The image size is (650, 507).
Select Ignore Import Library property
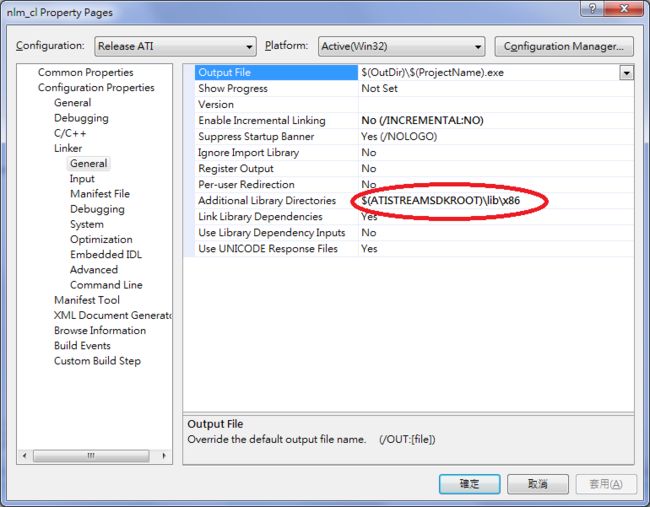pyautogui.click(x=276, y=153)
